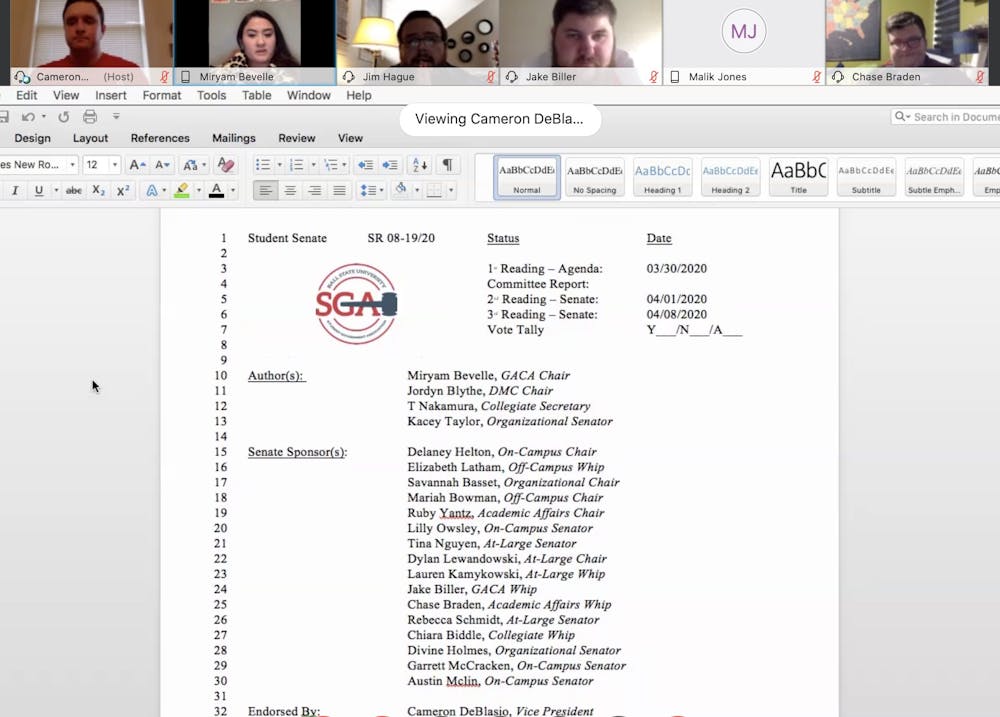This screenshot has width=1000, height=717.
Task: Open the Insert menu
Action: [x=111, y=96]
